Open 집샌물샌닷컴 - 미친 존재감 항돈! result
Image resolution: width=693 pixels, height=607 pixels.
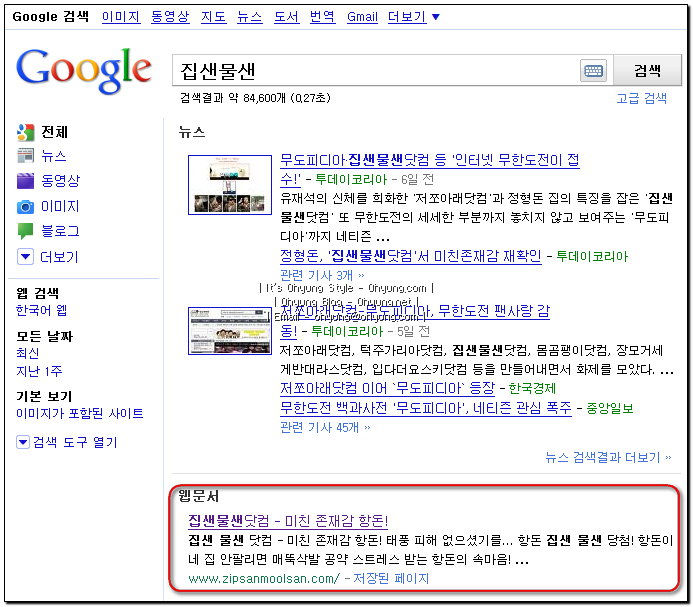tap(288, 521)
